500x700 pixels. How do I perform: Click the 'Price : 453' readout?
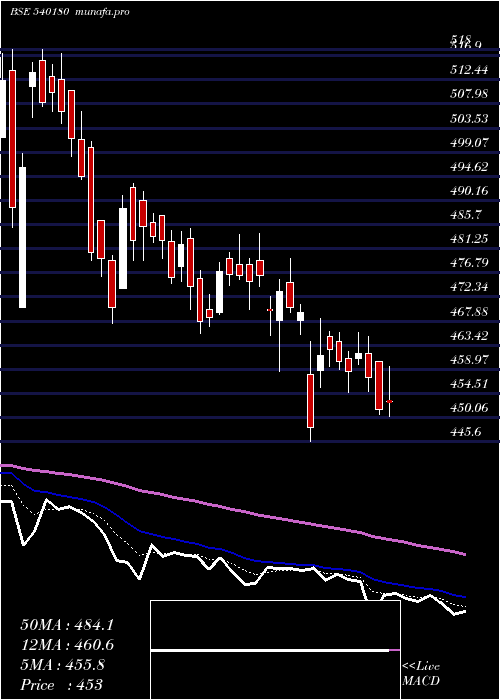[62, 685]
